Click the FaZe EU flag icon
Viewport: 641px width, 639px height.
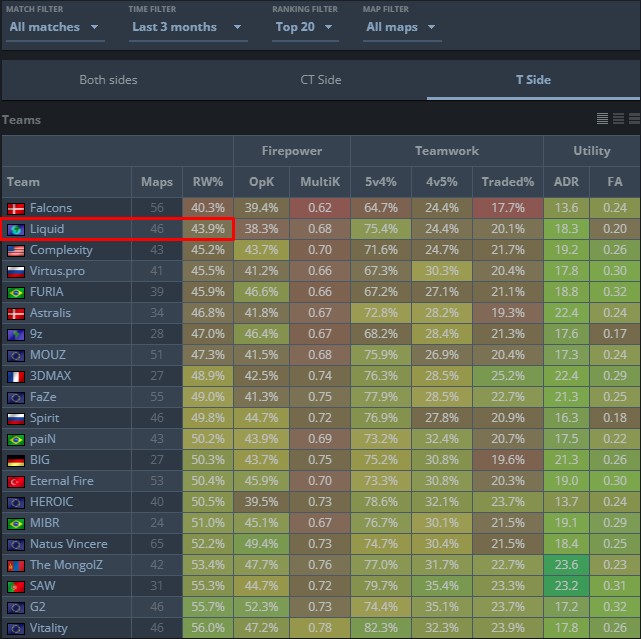tap(16, 397)
